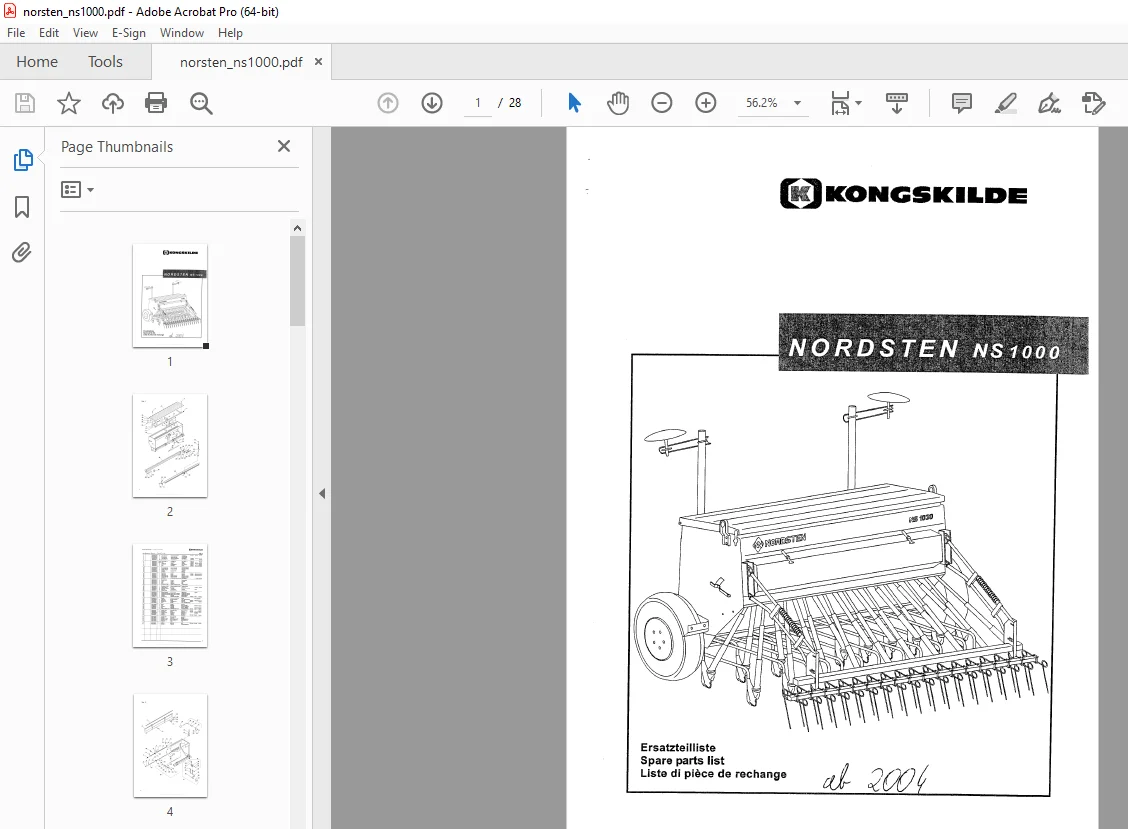Go to next page arrow
The width and height of the screenshot is (1128, 829).
coord(432,103)
